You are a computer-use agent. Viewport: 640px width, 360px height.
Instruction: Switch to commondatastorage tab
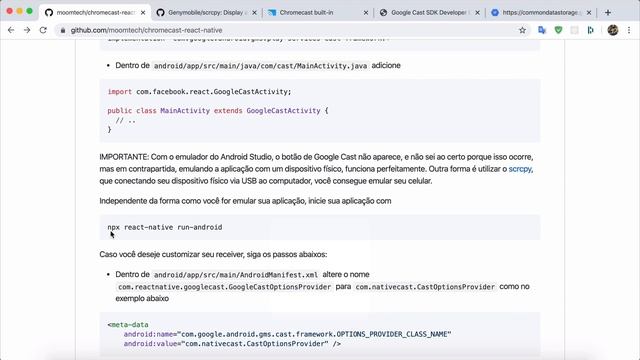[540, 13]
